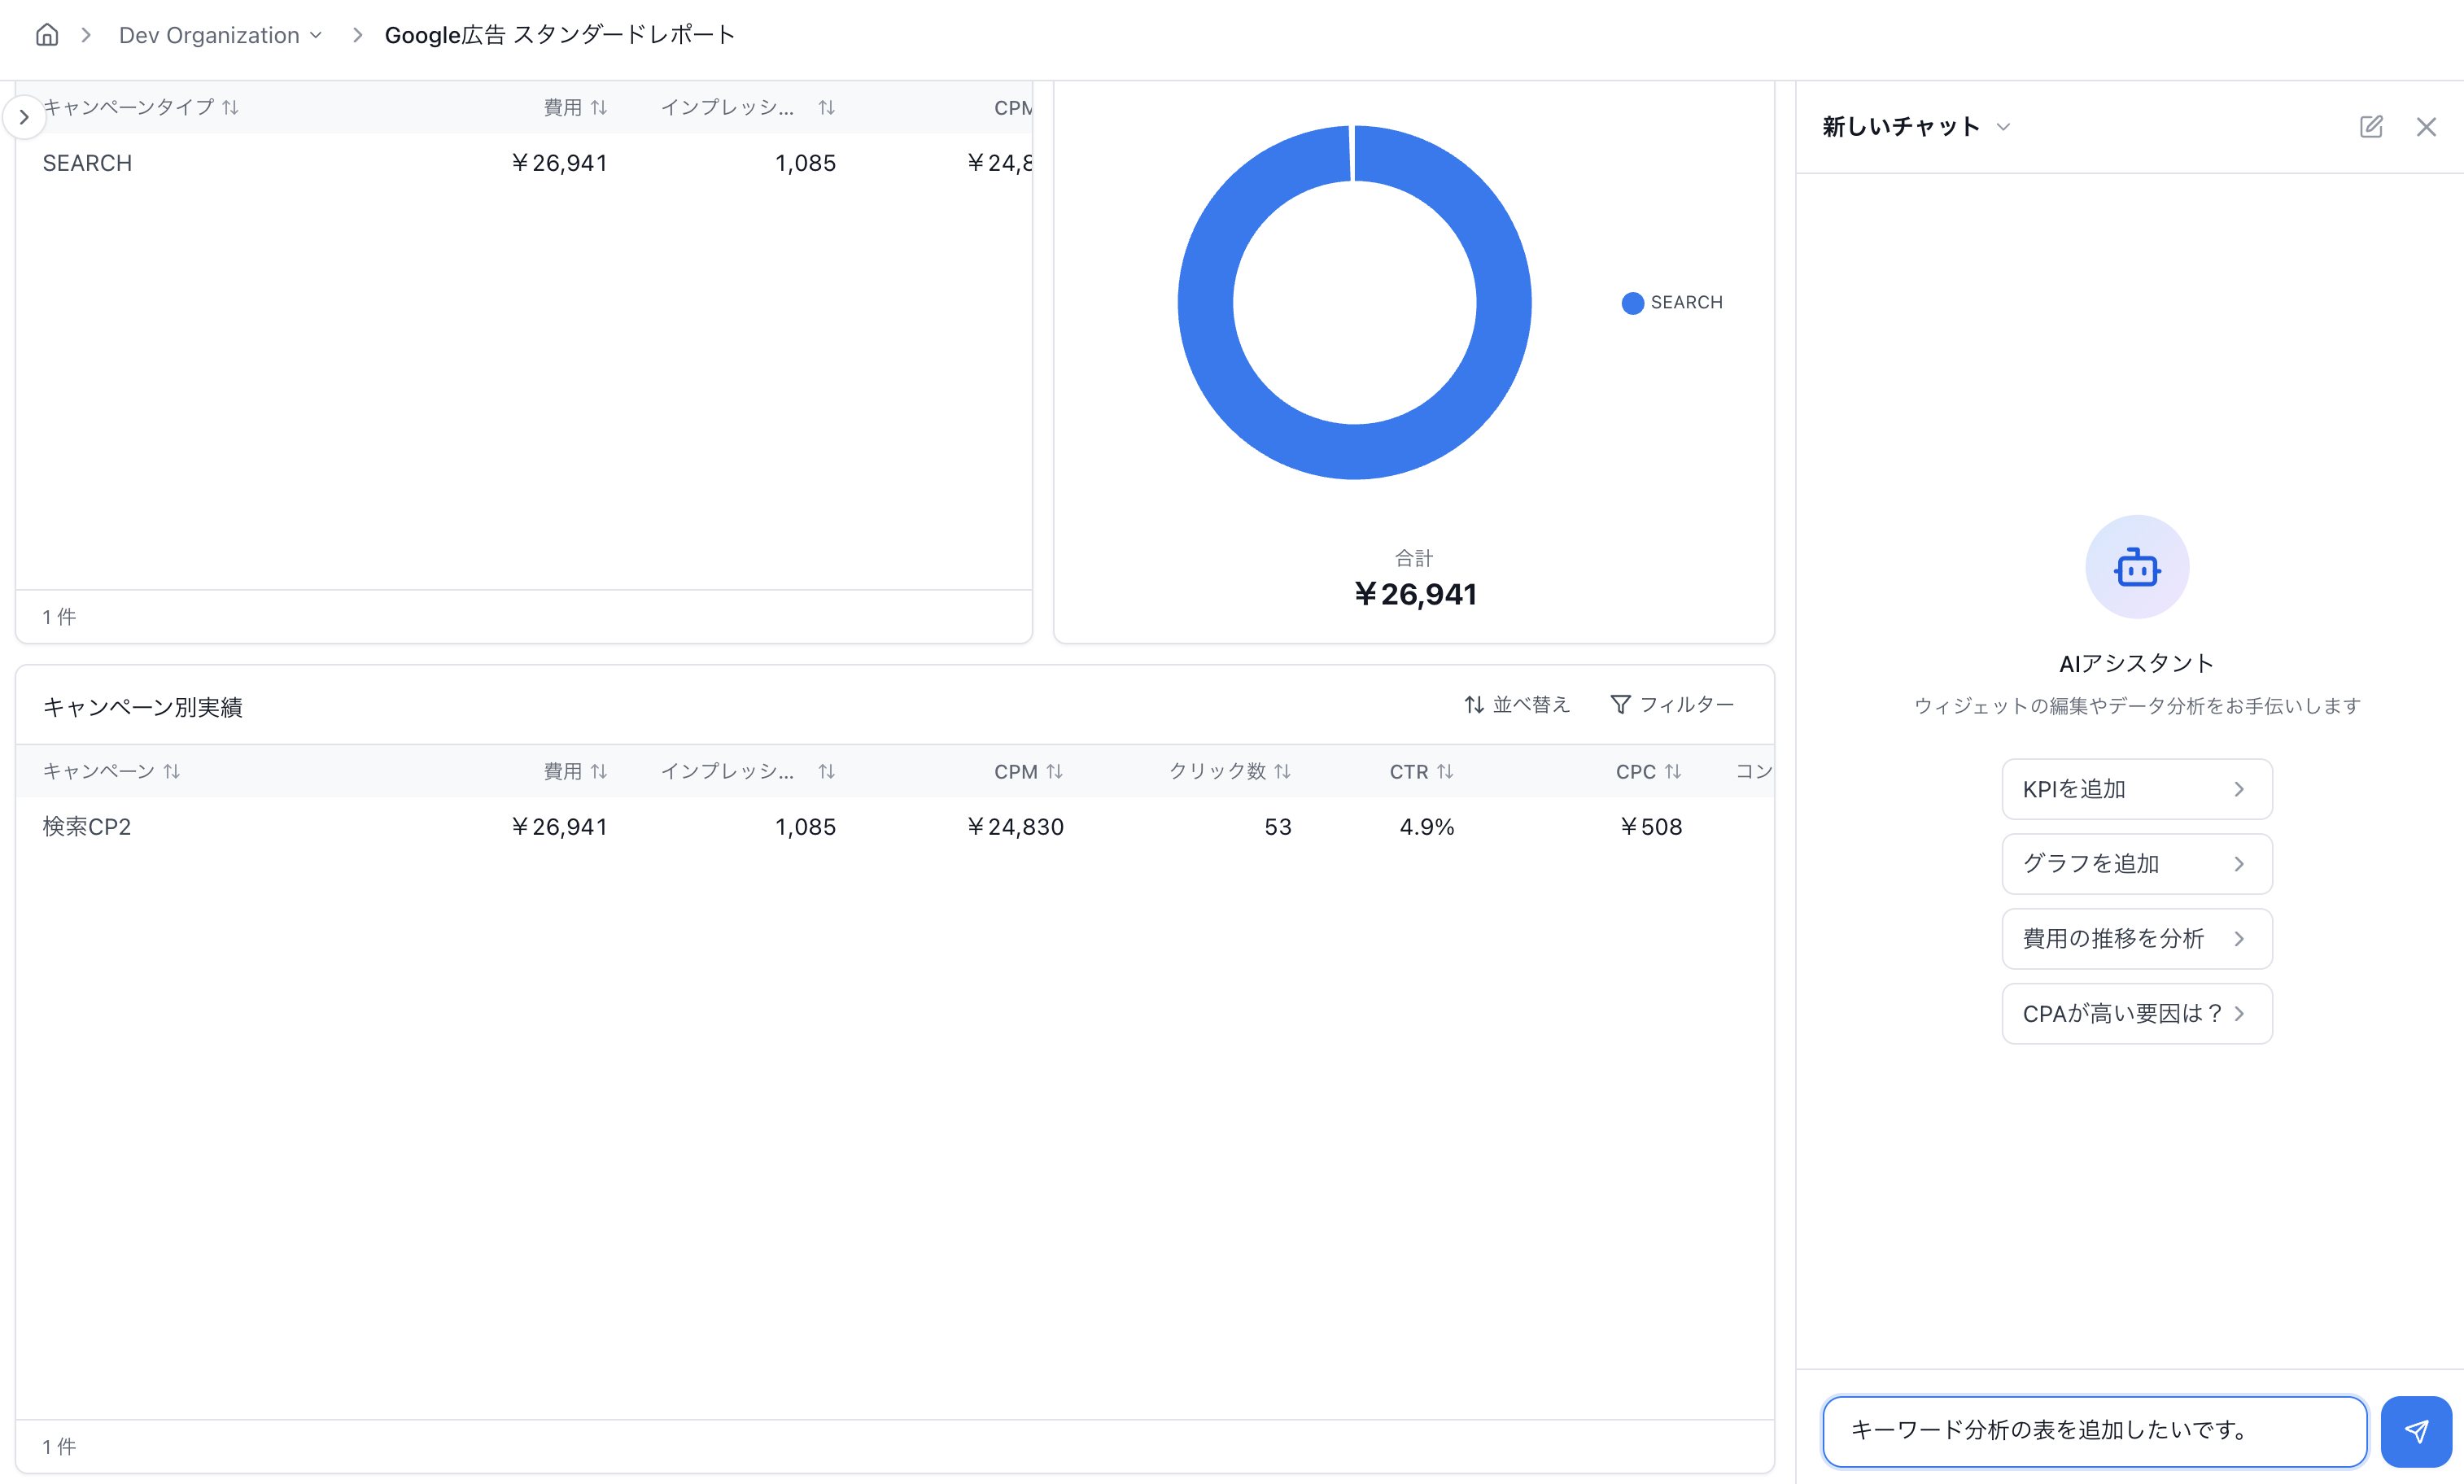This screenshot has width=2464, height=1484.
Task: Choose the KPIを追加 suggestion
Action: click(x=2137, y=789)
